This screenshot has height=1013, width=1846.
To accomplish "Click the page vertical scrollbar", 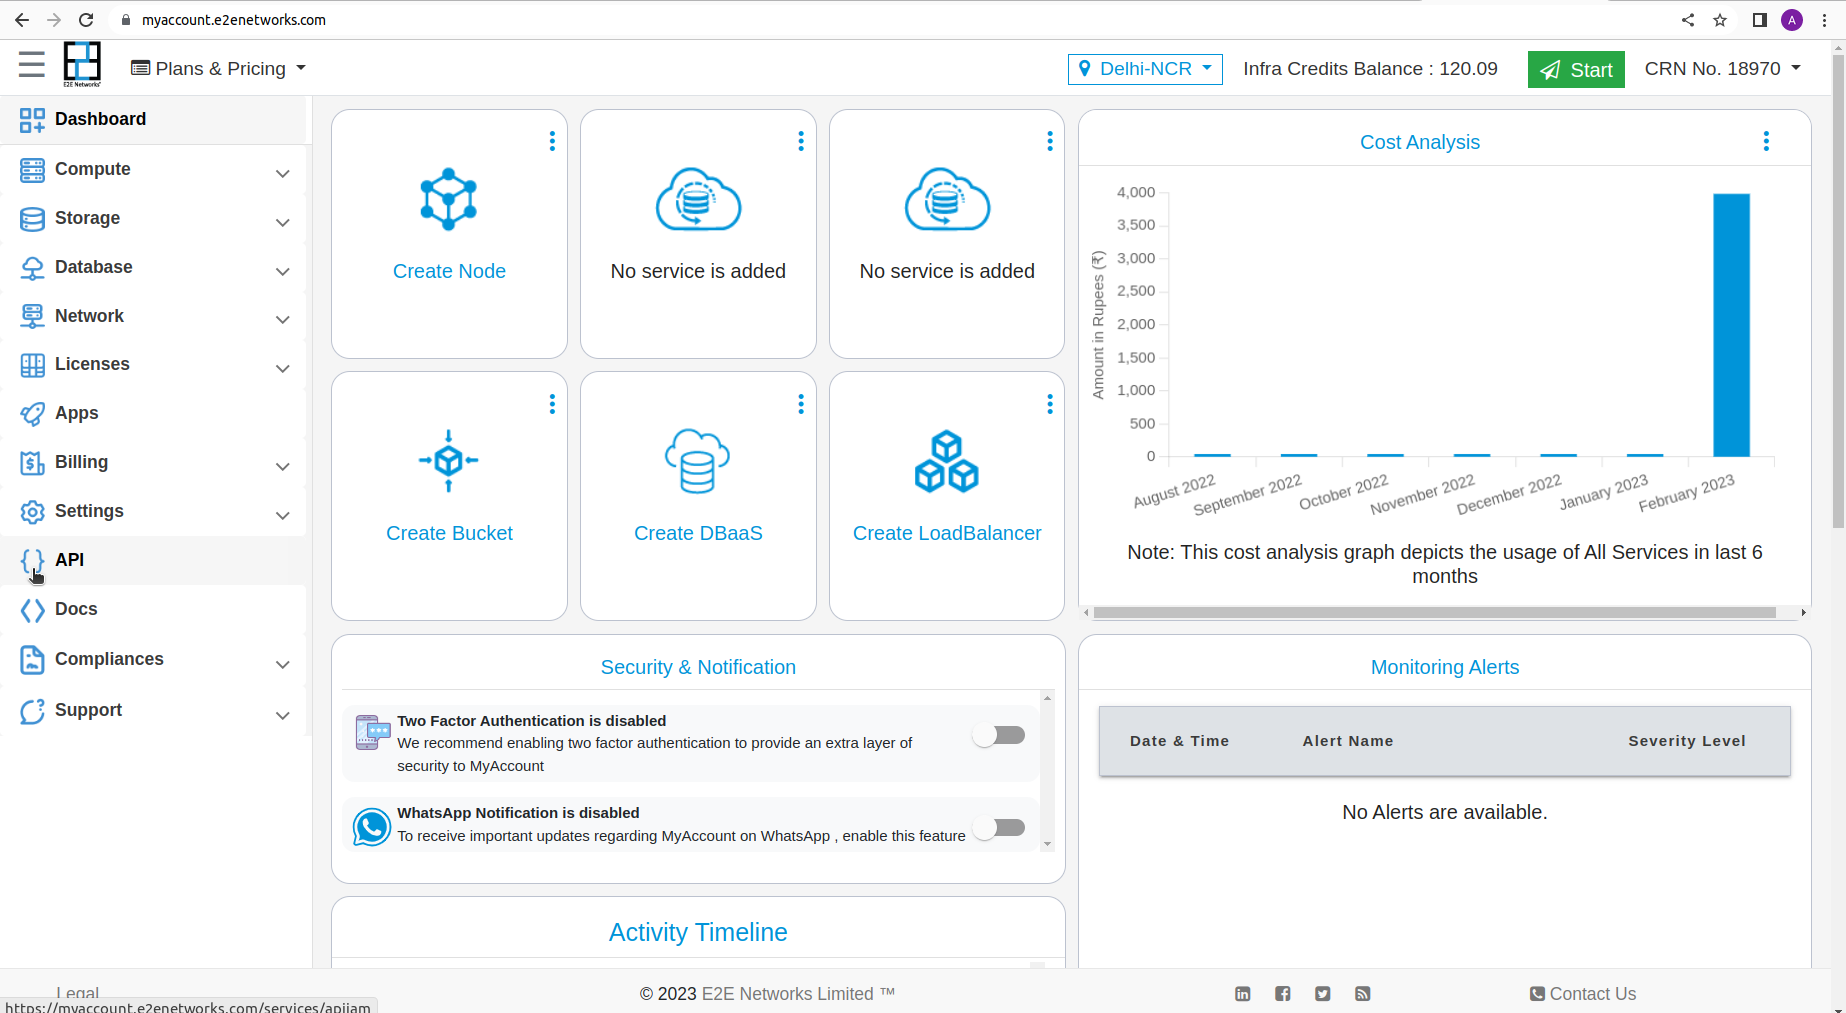I will 1838,290.
